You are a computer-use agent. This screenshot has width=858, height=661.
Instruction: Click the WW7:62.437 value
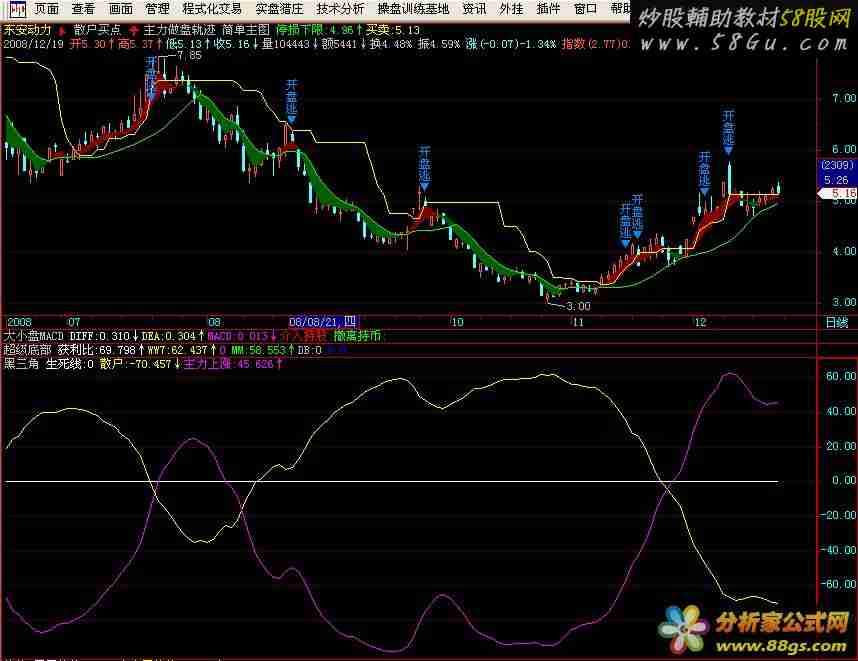(x=177, y=350)
